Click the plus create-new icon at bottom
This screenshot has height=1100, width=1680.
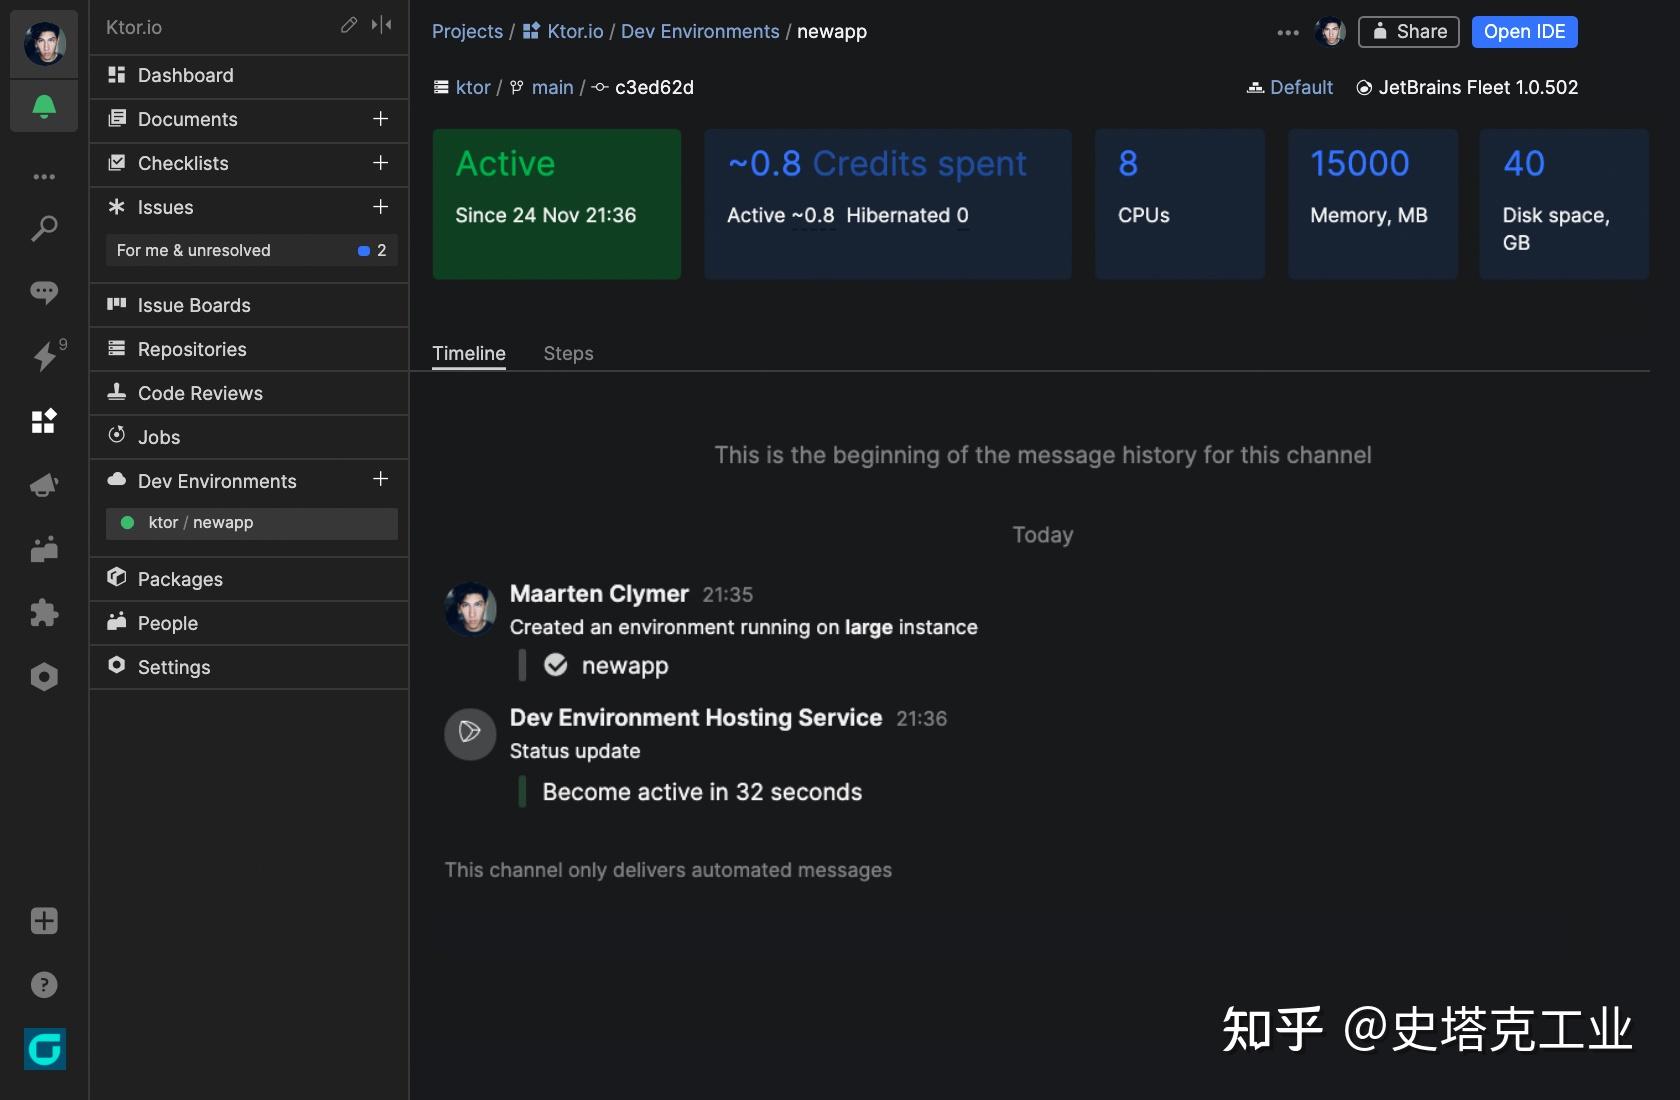click(44, 921)
